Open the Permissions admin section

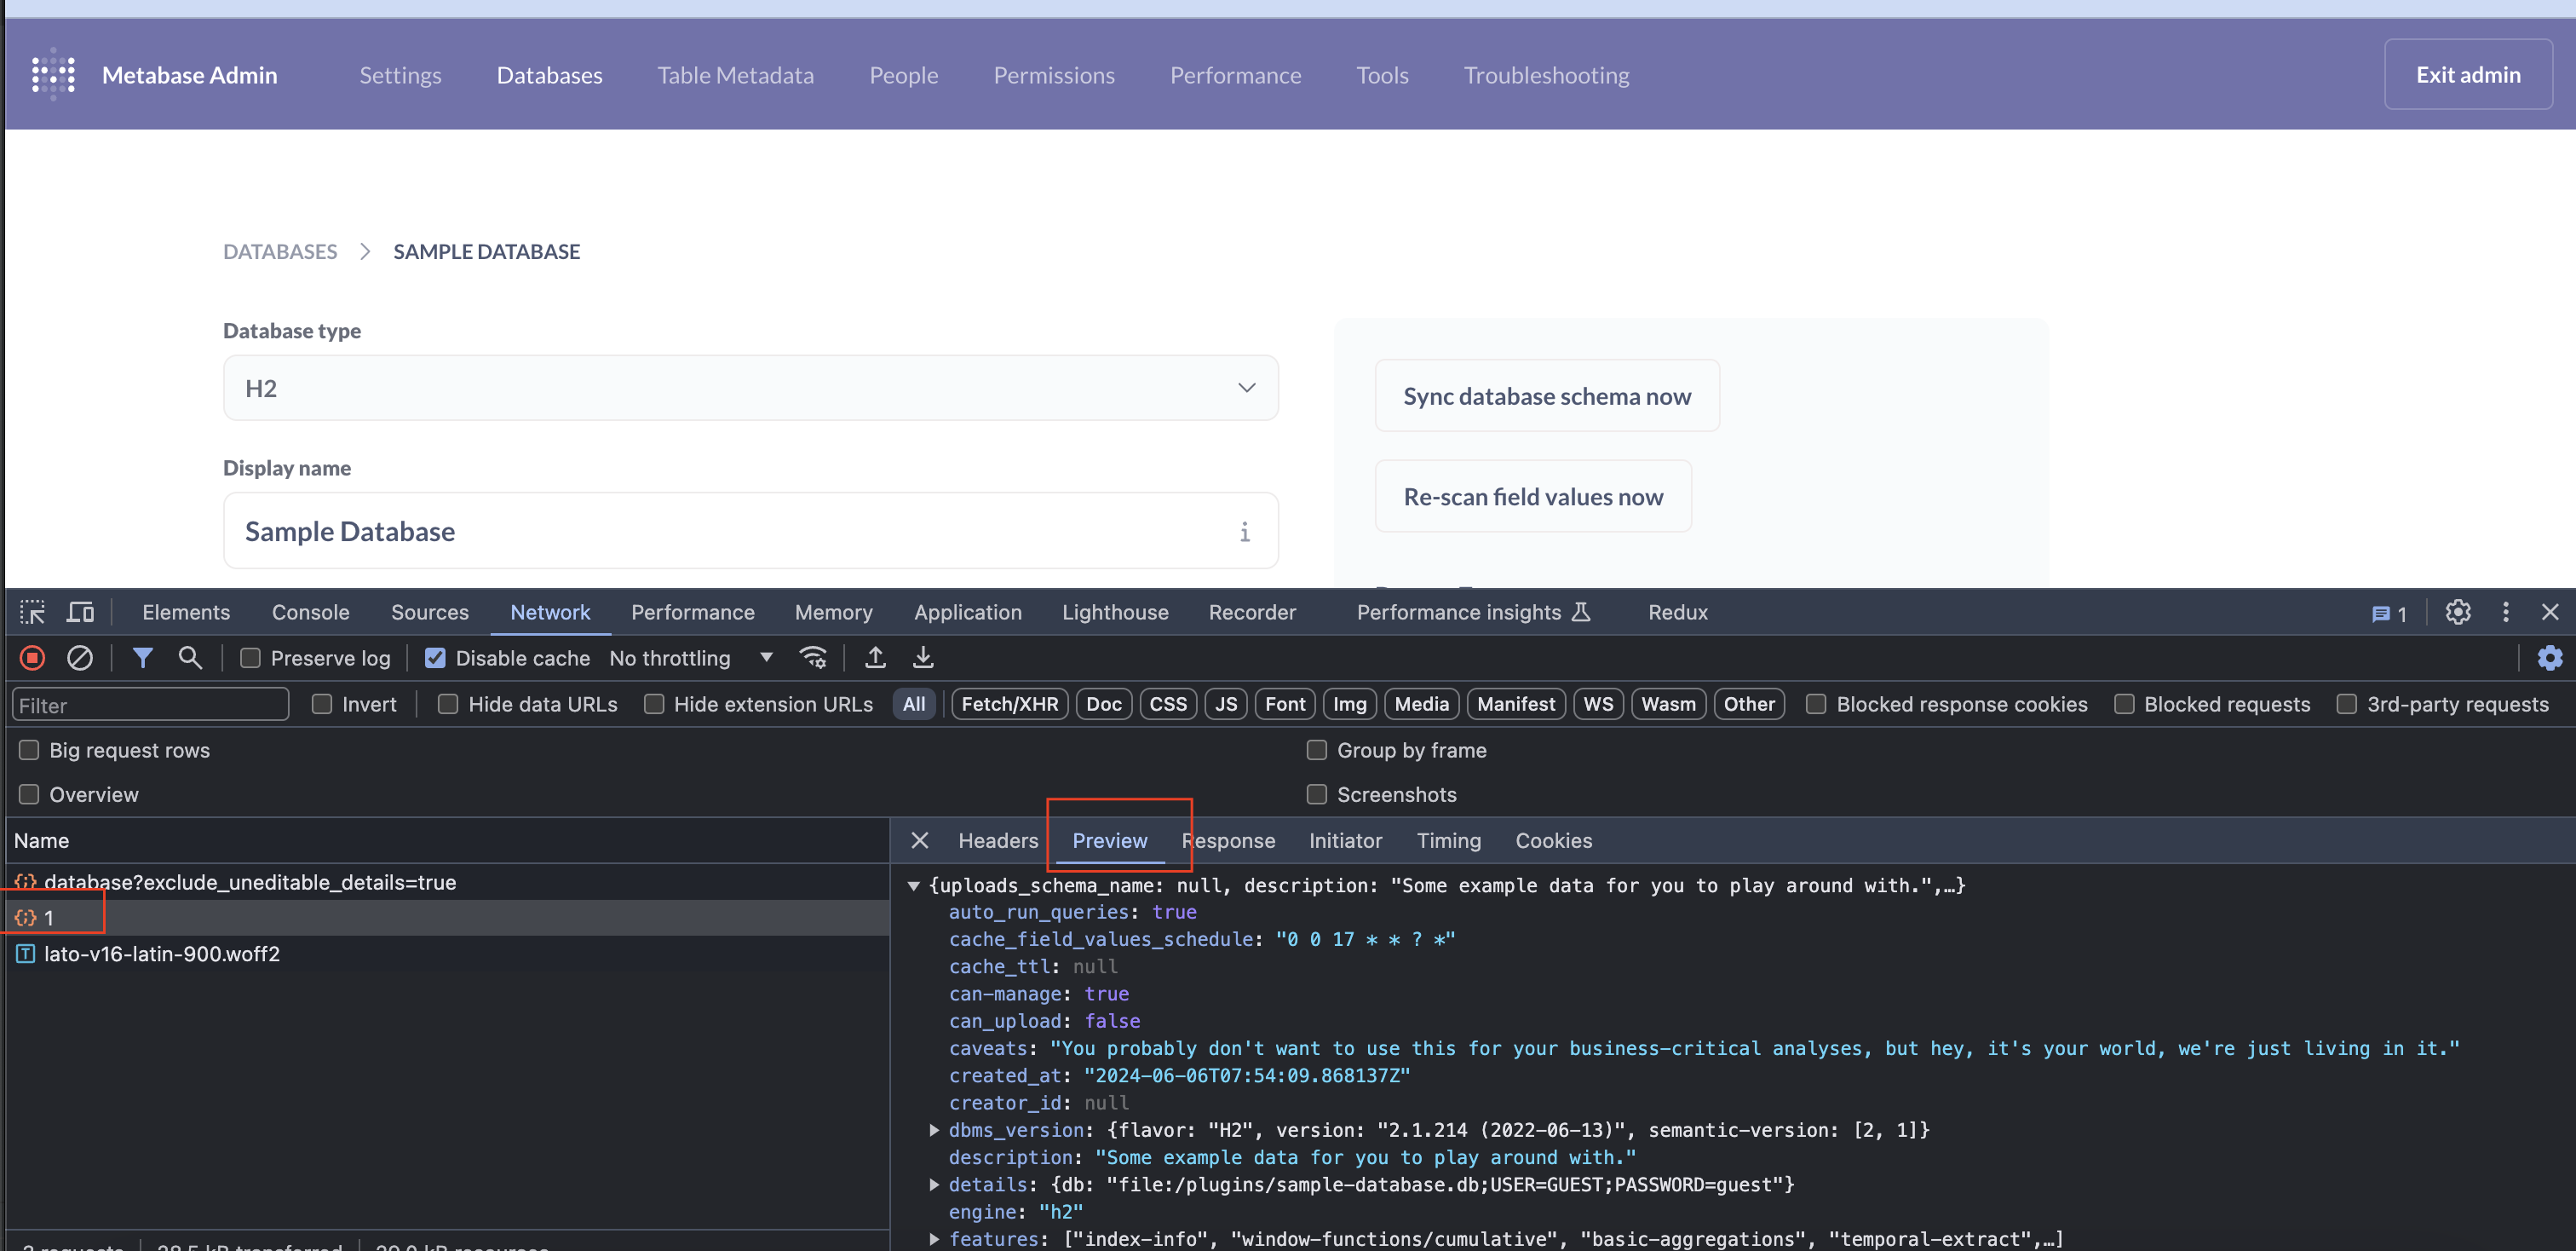[1054, 75]
